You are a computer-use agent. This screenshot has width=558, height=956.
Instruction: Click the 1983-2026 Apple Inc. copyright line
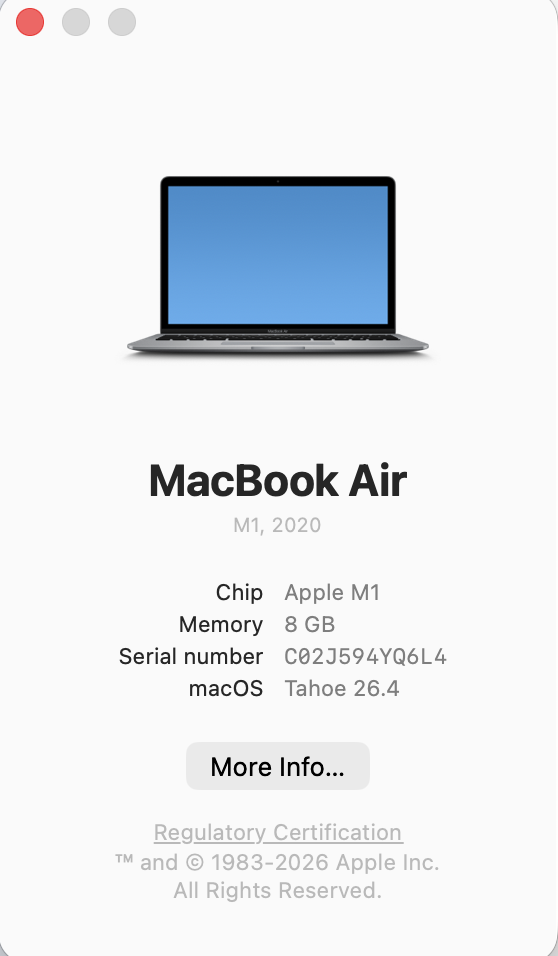click(x=277, y=862)
